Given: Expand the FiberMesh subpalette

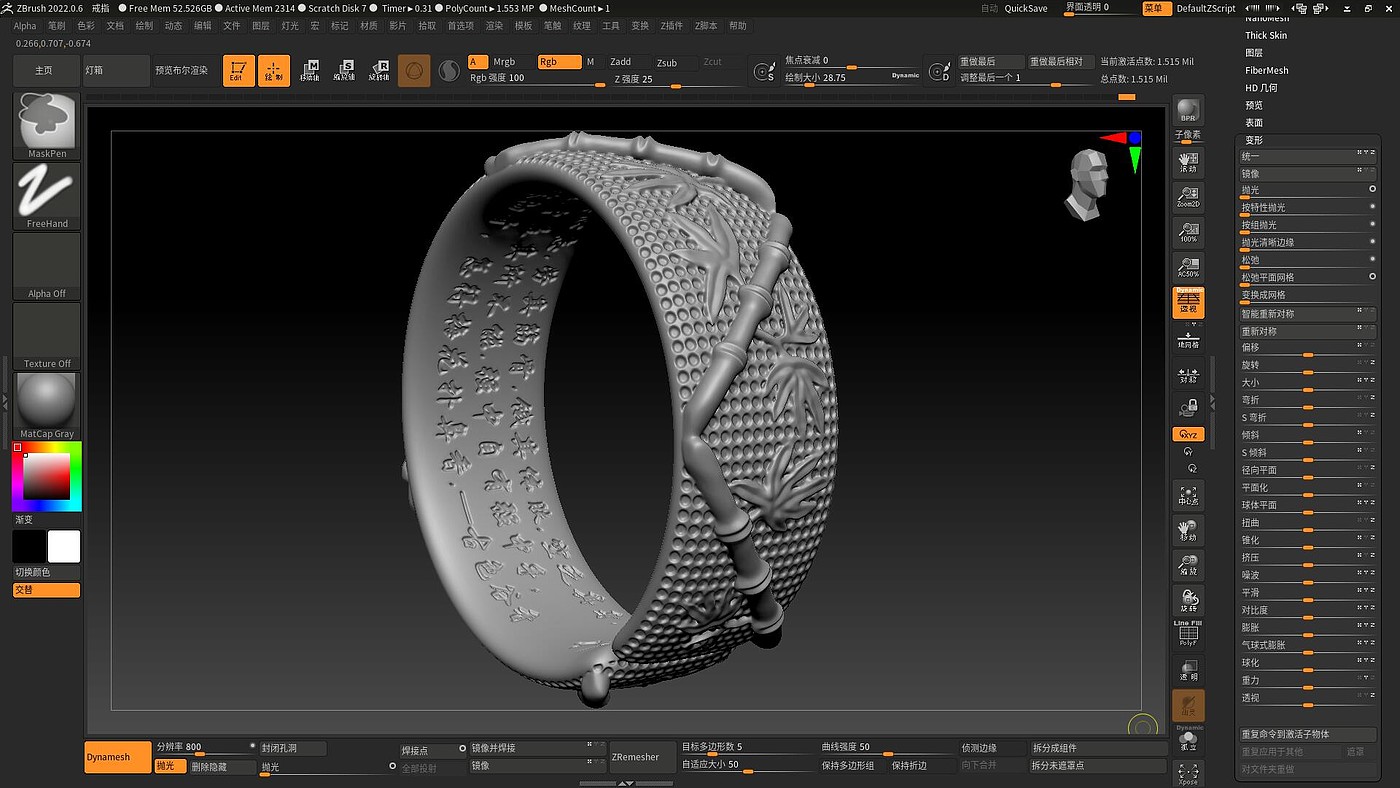Looking at the screenshot, I should (1266, 70).
